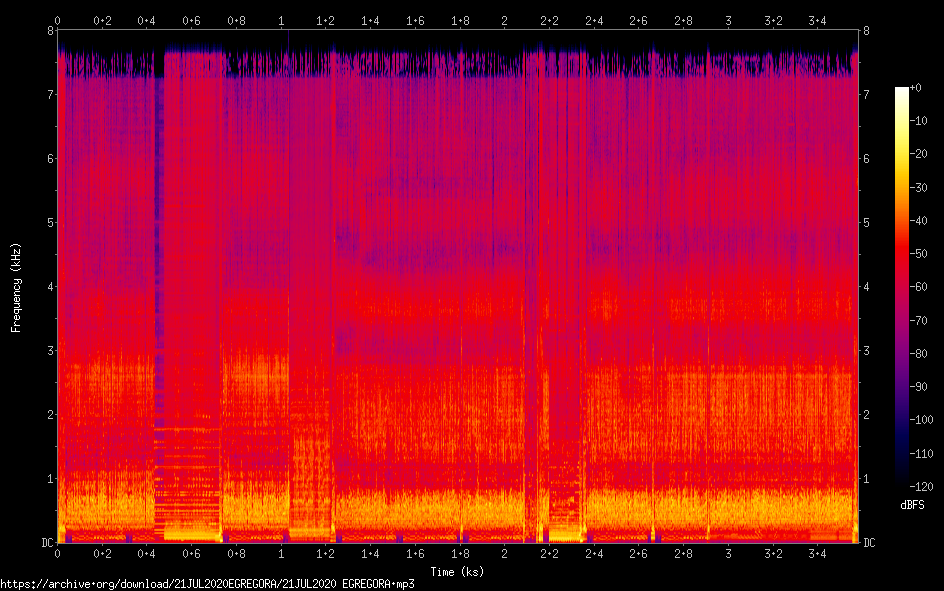
Task: Click the archive.org mp3 URL text
Action: tap(208, 584)
